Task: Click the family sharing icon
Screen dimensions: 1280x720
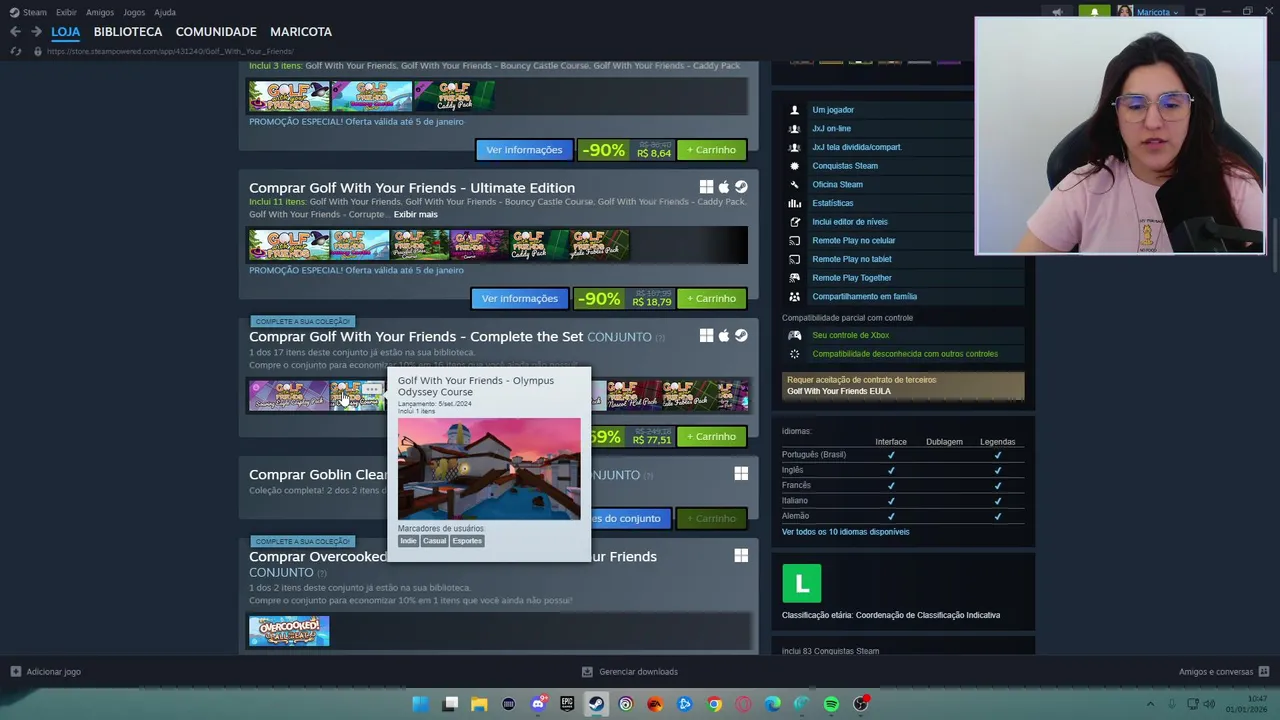Action: coord(795,297)
